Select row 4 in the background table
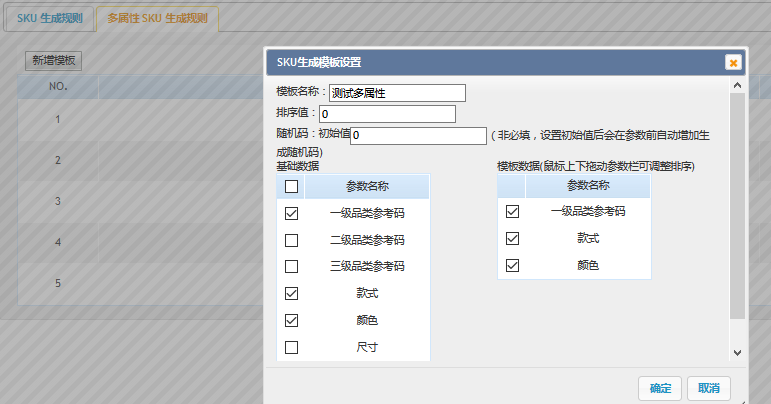 (x=58, y=242)
